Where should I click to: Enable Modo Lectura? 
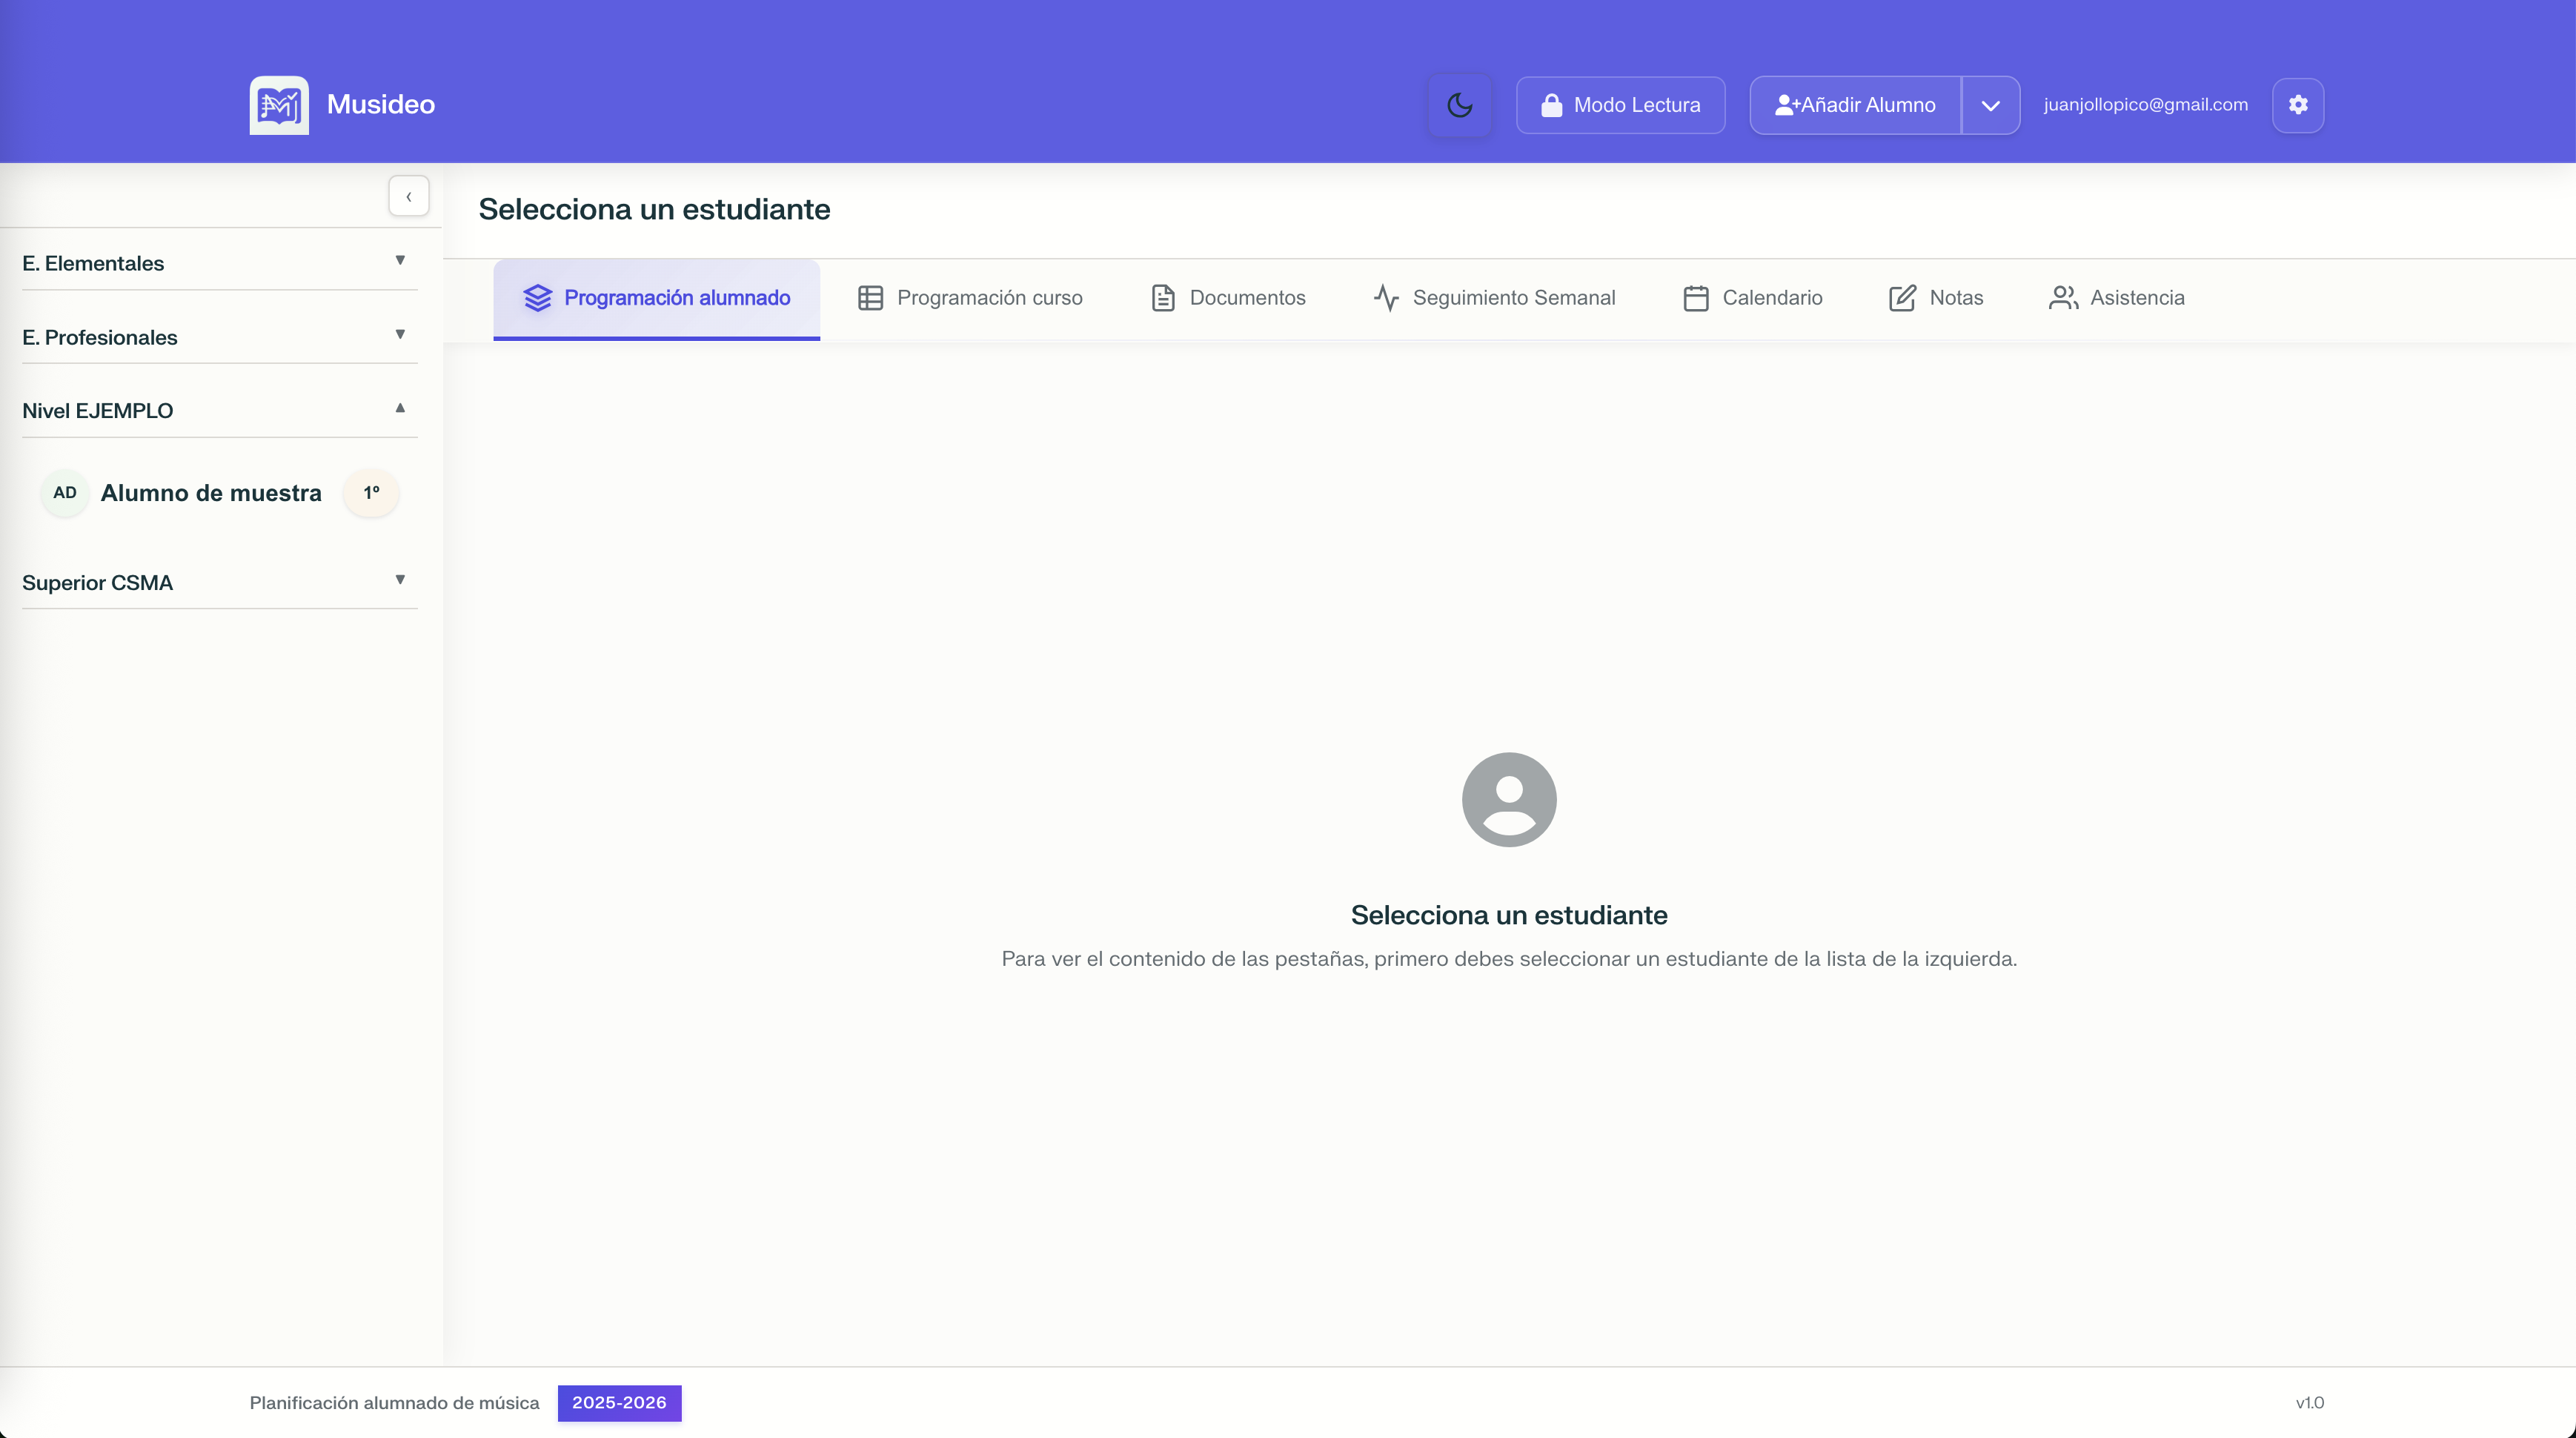(1620, 104)
